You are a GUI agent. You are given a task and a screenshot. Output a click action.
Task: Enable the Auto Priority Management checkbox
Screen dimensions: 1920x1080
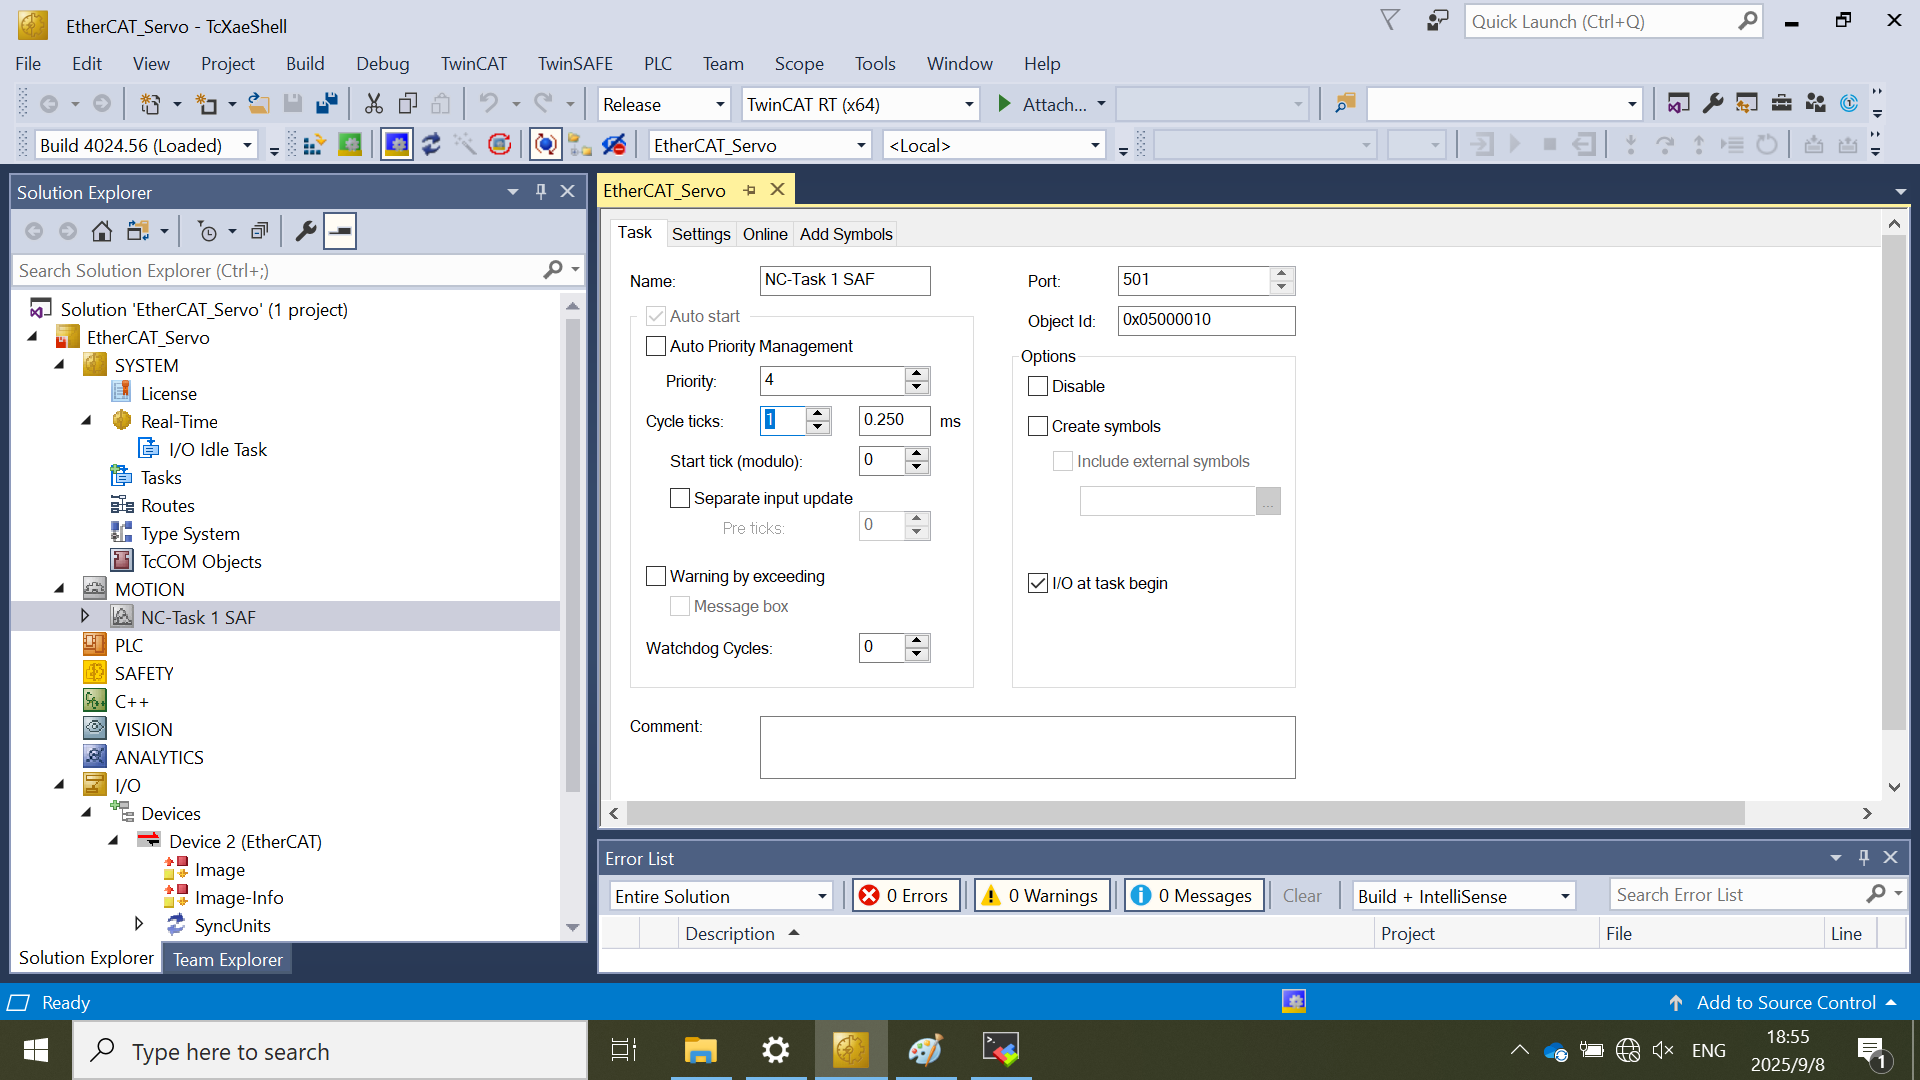[x=656, y=346]
